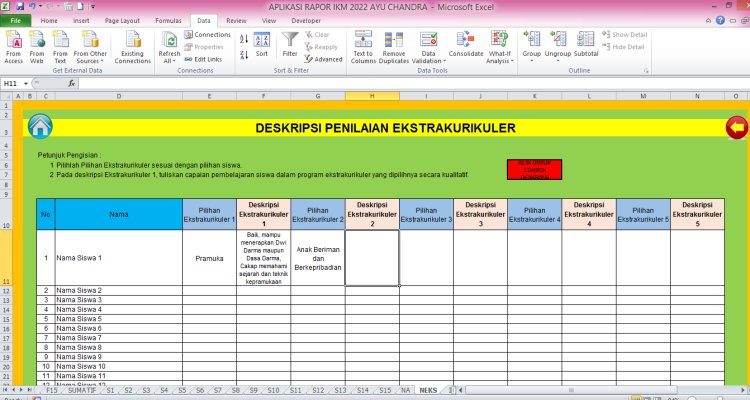Open the What-If Analysis dropdown
Image resolution: width=750 pixels, height=400 pixels.
500,58
